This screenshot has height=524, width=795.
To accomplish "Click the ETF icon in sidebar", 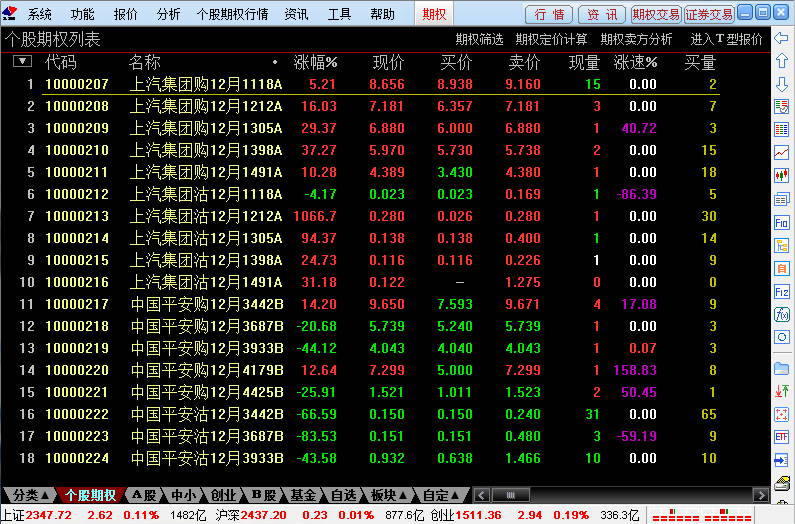I will click(x=782, y=436).
